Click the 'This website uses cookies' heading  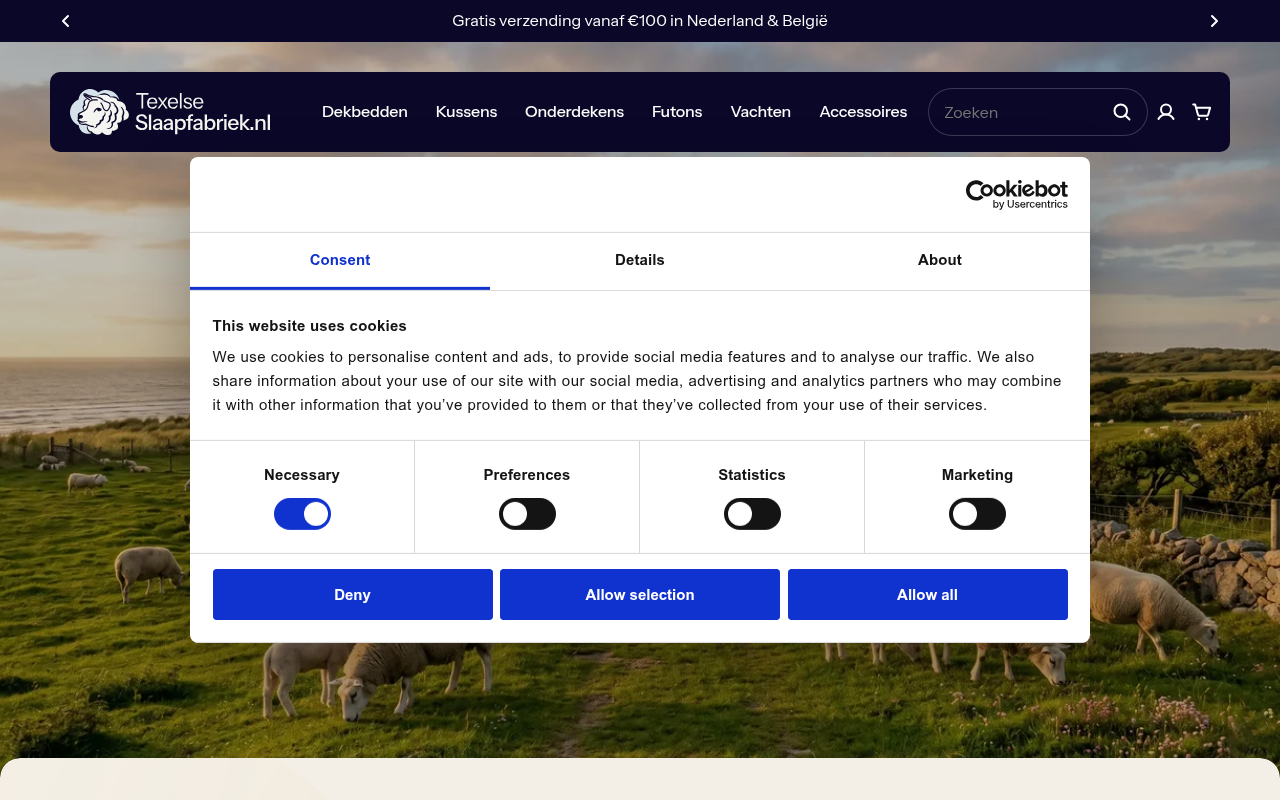309,326
